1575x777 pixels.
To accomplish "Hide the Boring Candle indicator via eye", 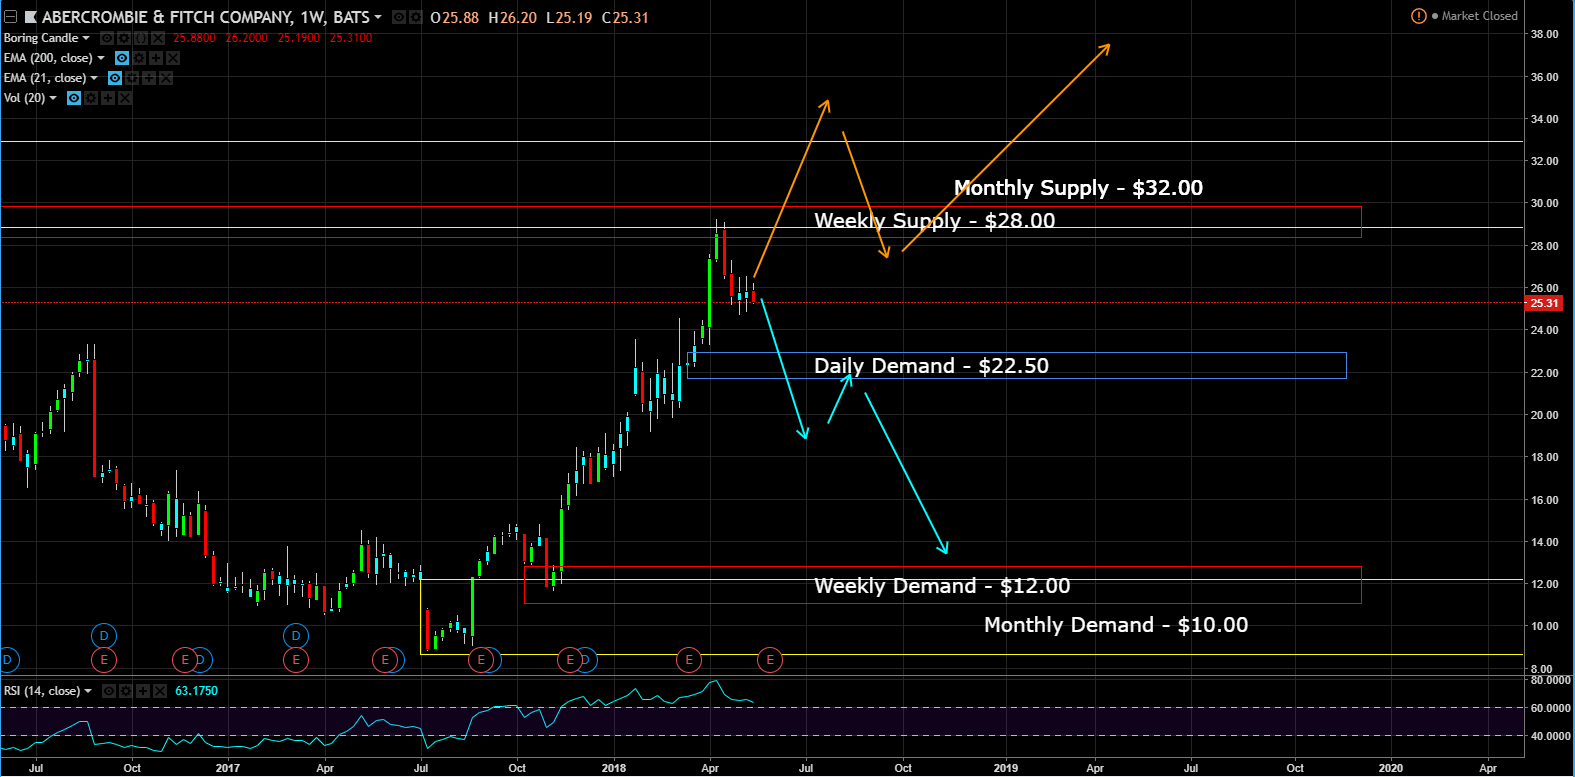I will [x=107, y=38].
